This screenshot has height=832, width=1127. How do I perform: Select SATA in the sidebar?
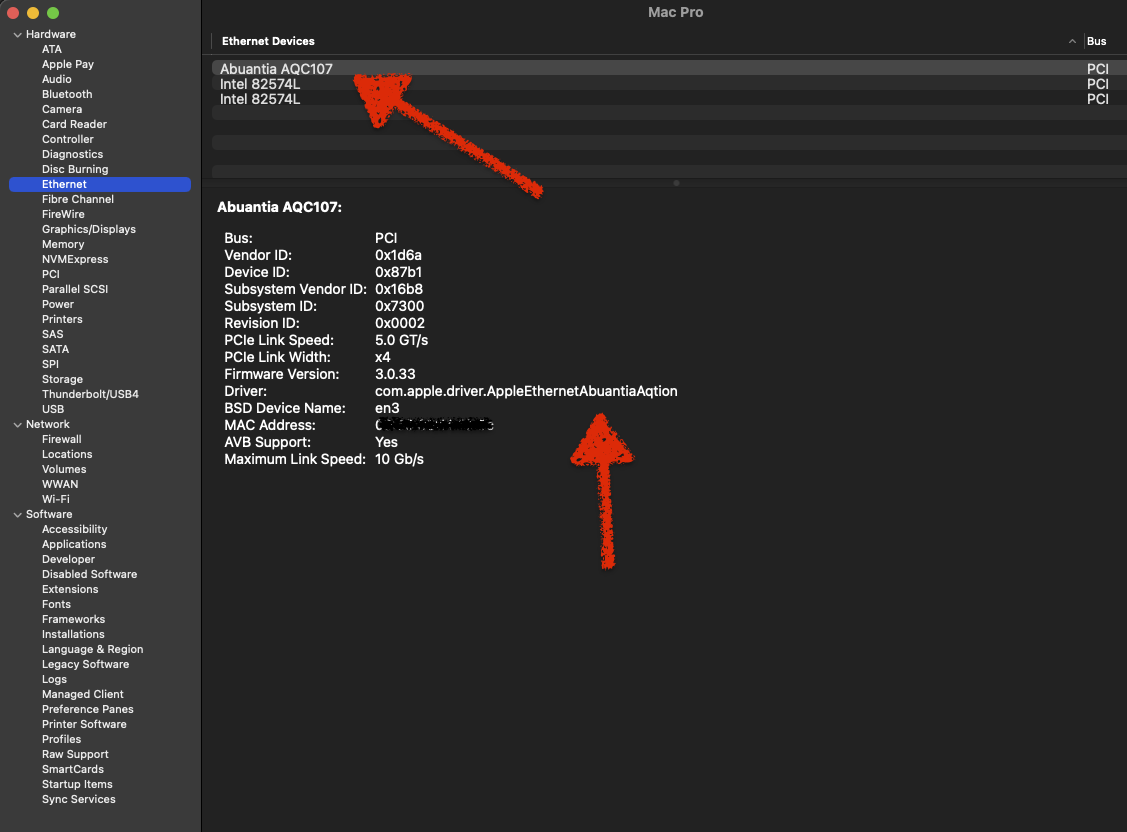pyautogui.click(x=55, y=350)
